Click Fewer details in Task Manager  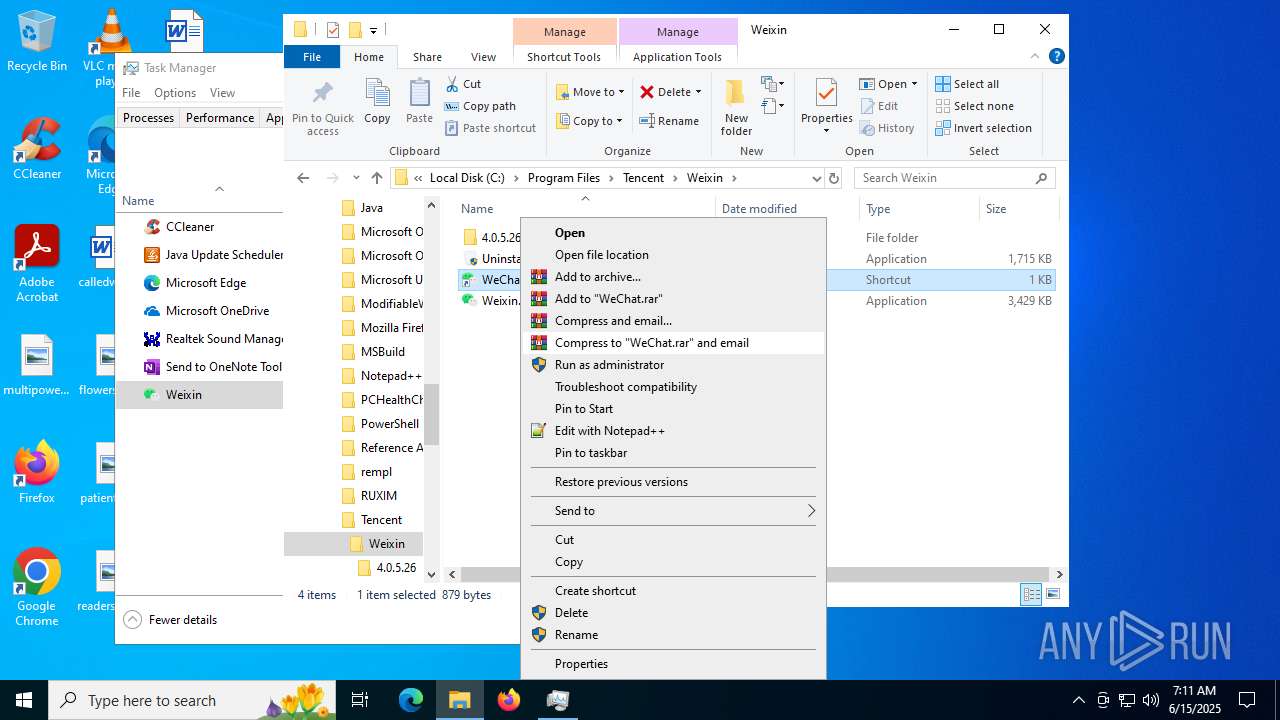pyautogui.click(x=171, y=620)
